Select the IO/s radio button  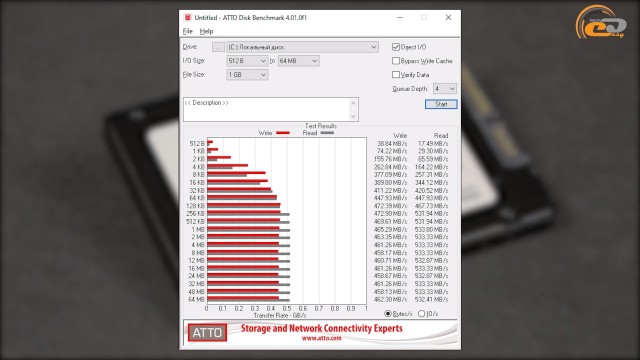(422, 313)
